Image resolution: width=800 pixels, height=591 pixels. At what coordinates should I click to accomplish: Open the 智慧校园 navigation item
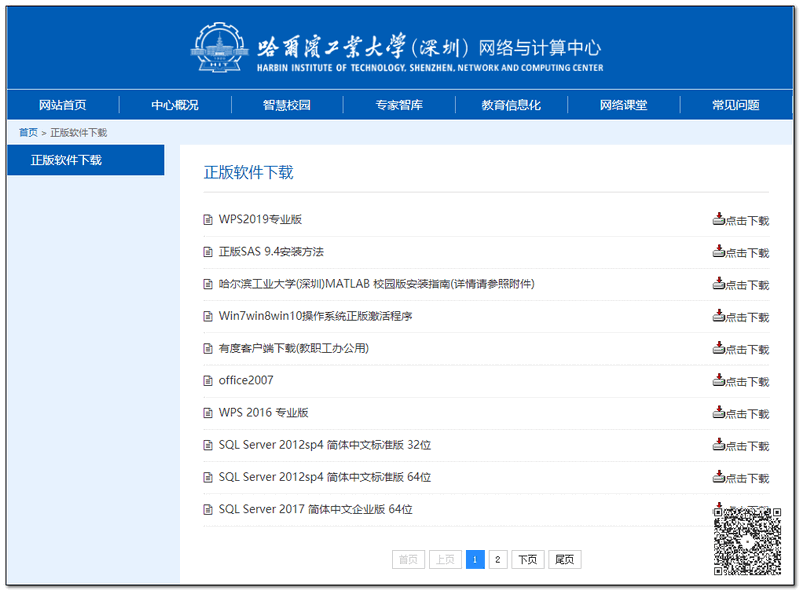point(287,105)
